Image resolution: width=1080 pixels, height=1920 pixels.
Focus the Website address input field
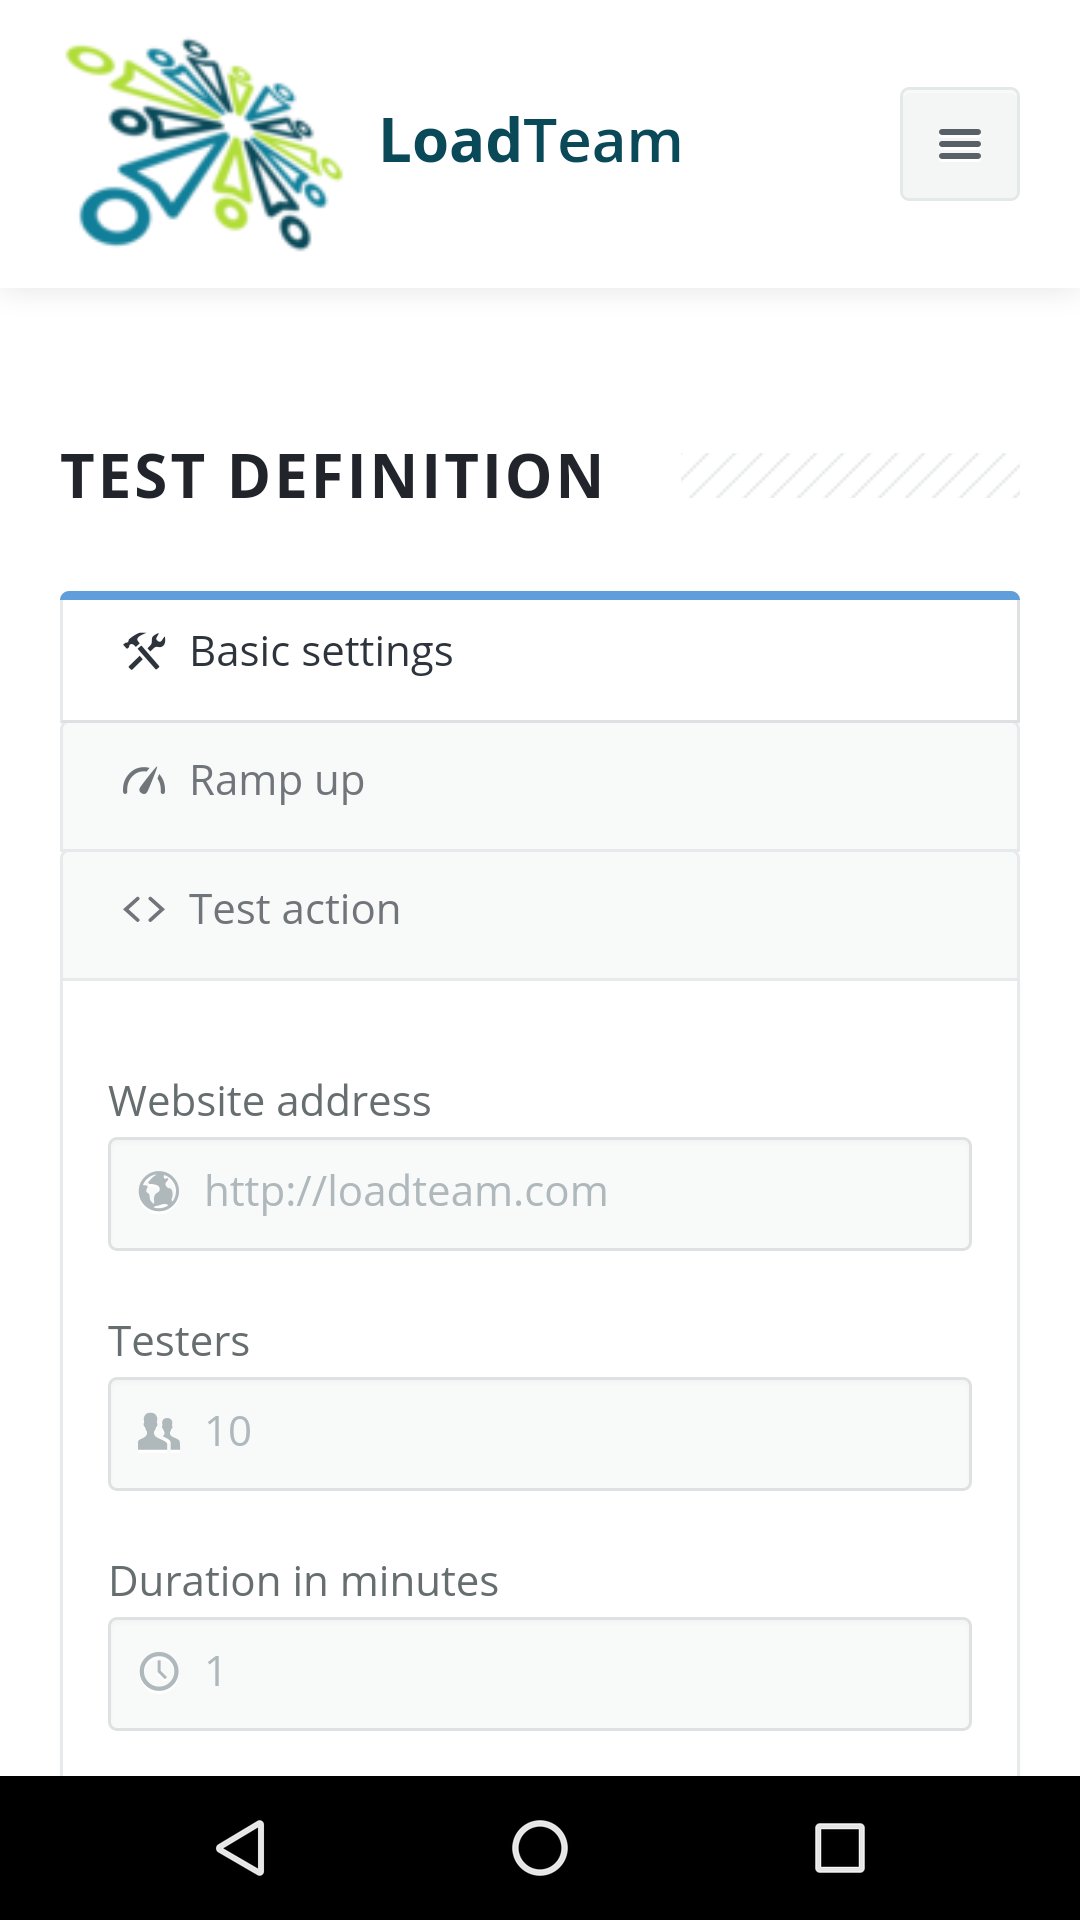point(580,1193)
